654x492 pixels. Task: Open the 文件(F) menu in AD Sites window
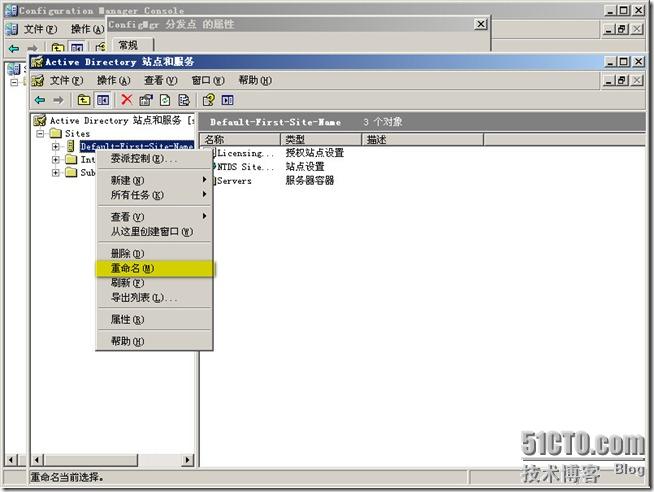[x=66, y=80]
